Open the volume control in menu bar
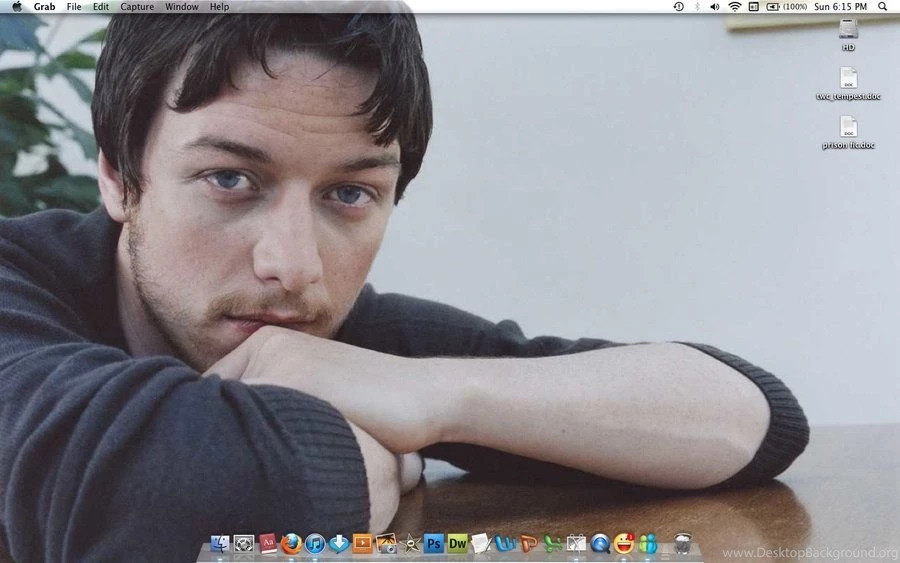This screenshot has width=900, height=563. 715,7
